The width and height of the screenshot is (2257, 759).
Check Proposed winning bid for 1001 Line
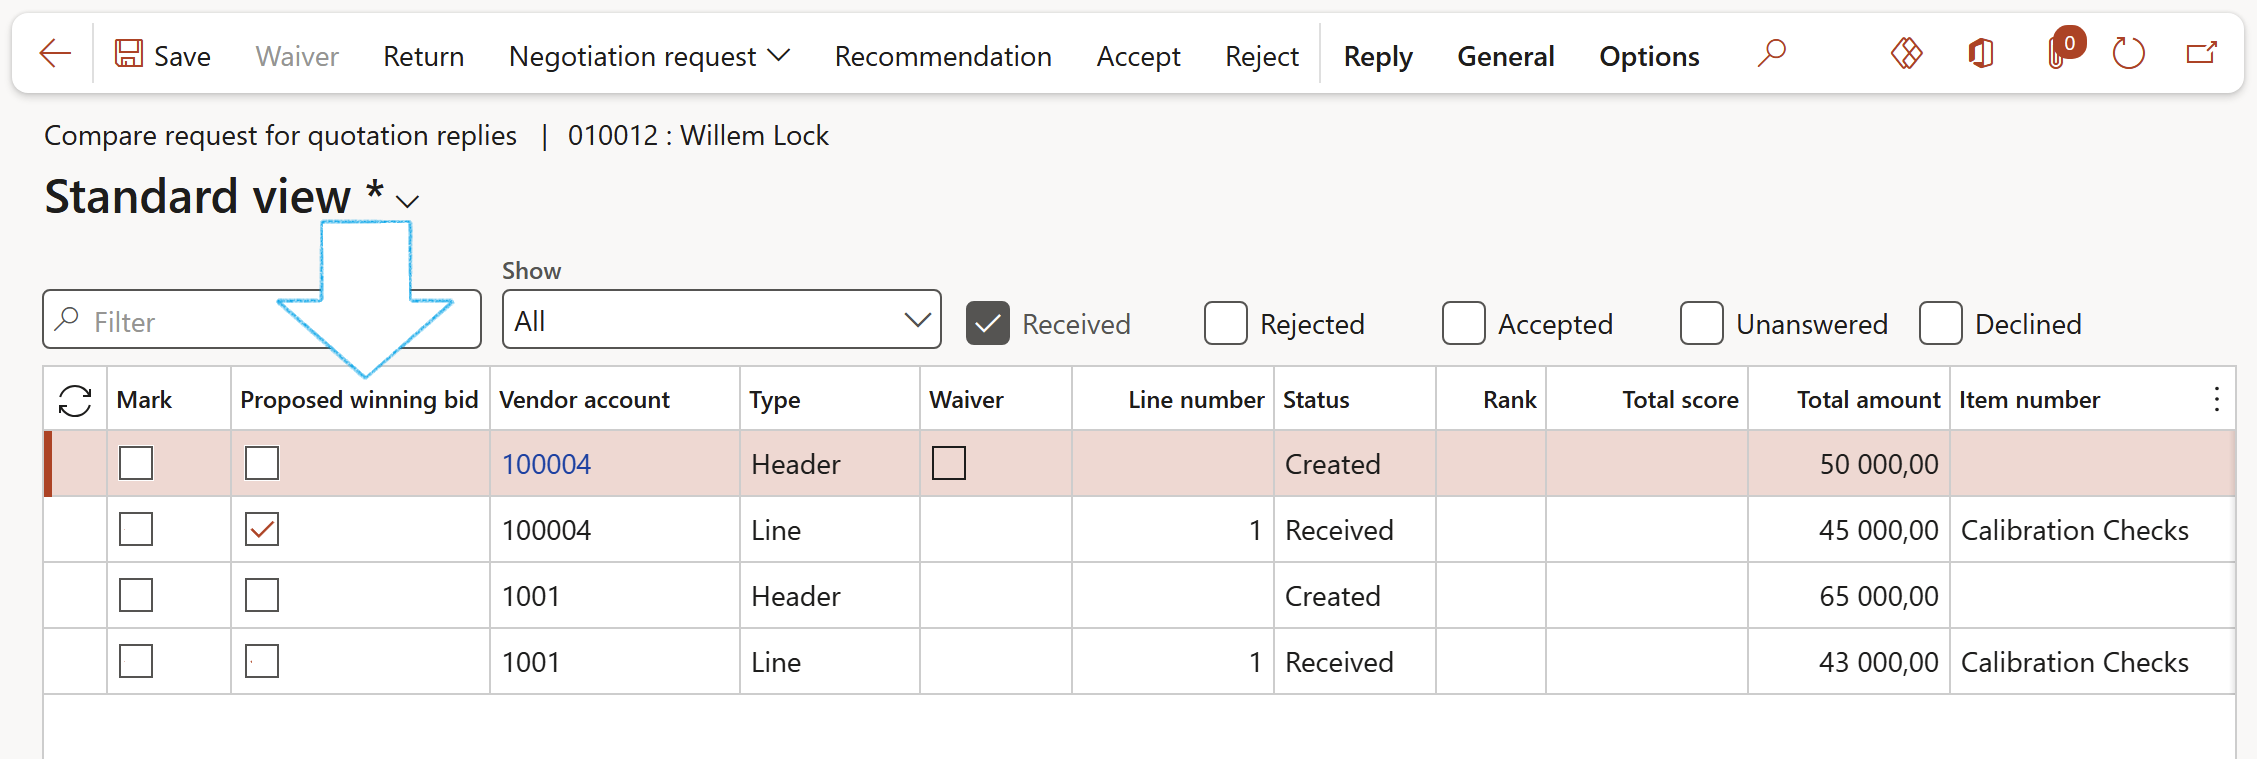coord(262,661)
